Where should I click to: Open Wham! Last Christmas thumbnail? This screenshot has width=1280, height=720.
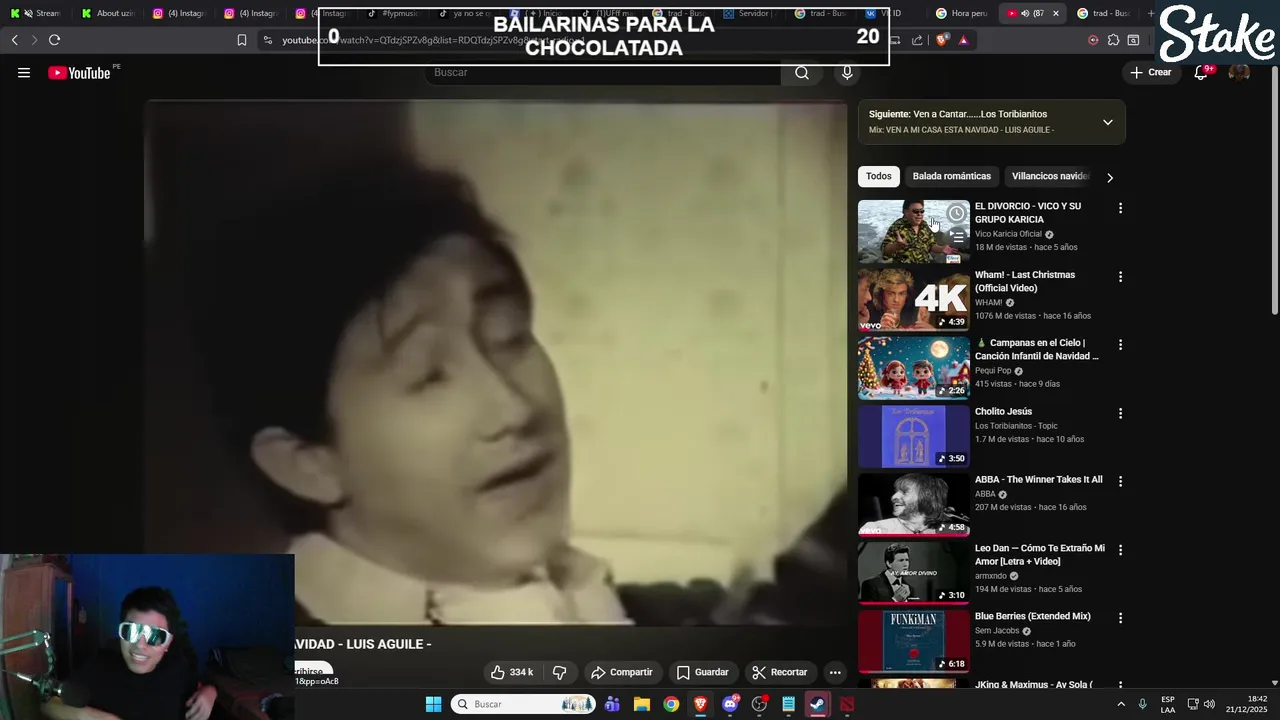point(913,299)
